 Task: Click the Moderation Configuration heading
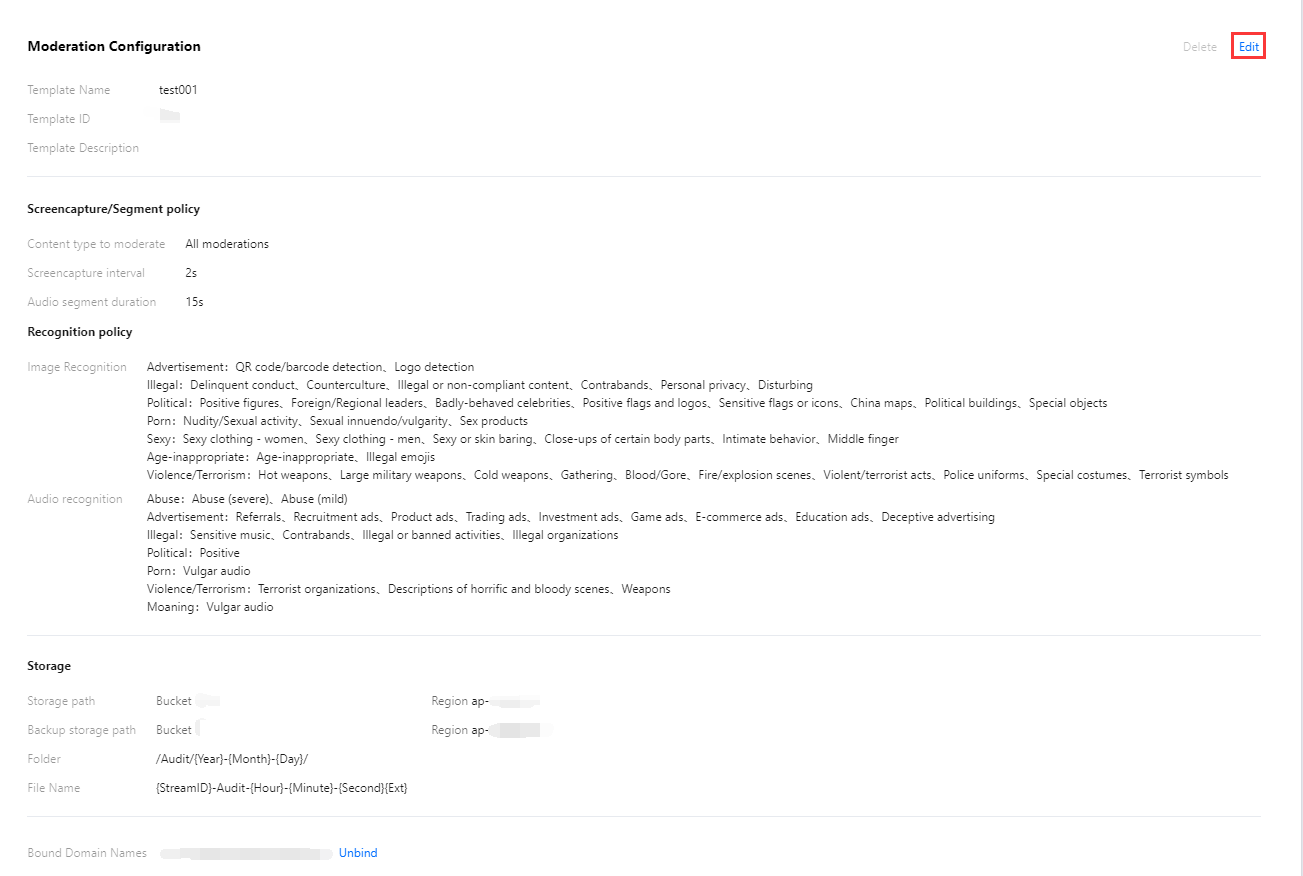click(114, 46)
